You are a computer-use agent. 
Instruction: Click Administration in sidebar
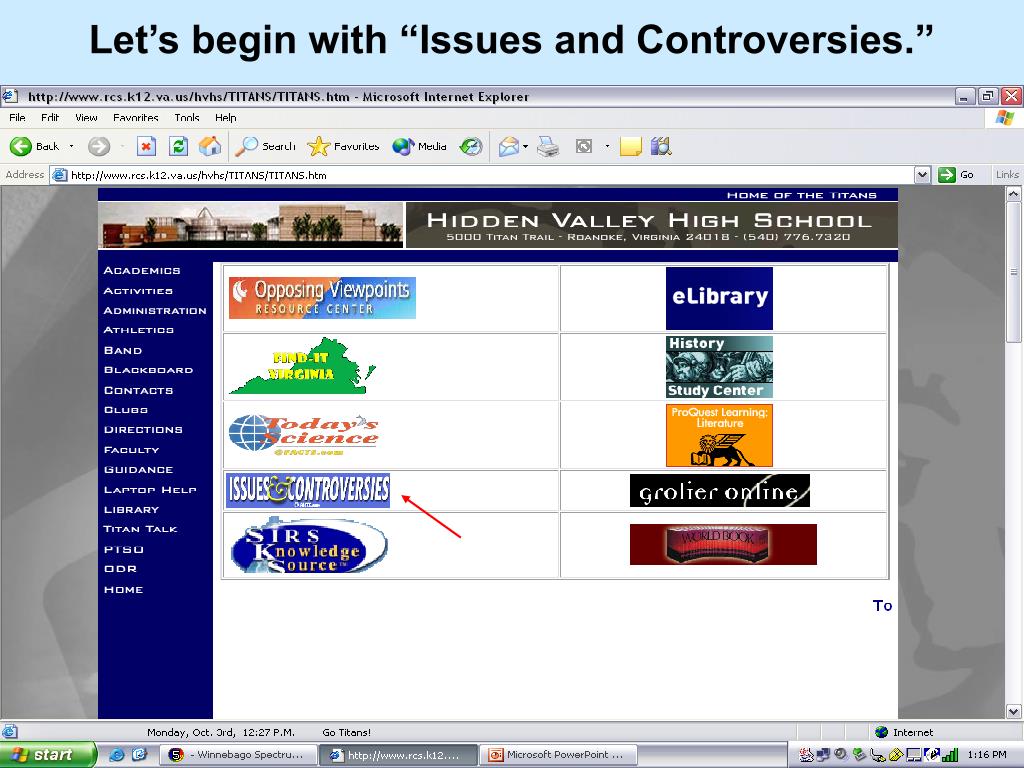pyautogui.click(x=155, y=310)
